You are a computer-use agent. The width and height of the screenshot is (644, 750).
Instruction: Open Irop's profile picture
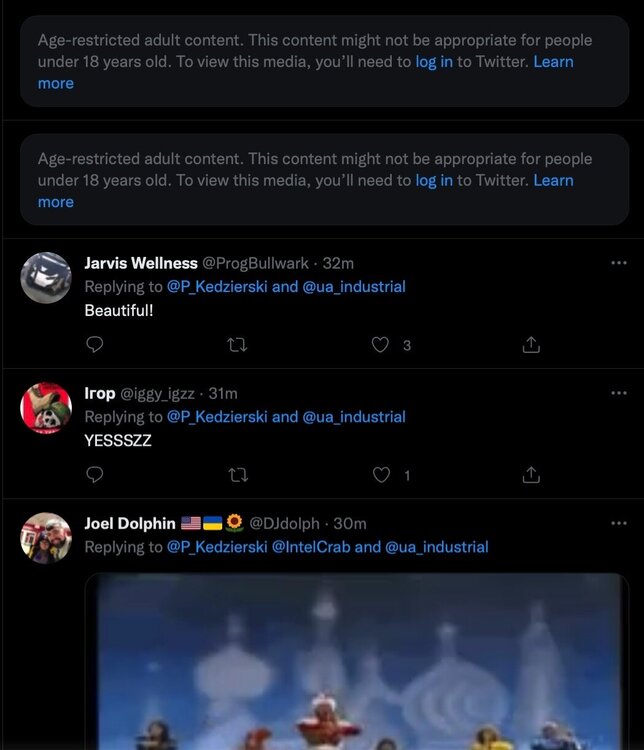(x=46, y=408)
